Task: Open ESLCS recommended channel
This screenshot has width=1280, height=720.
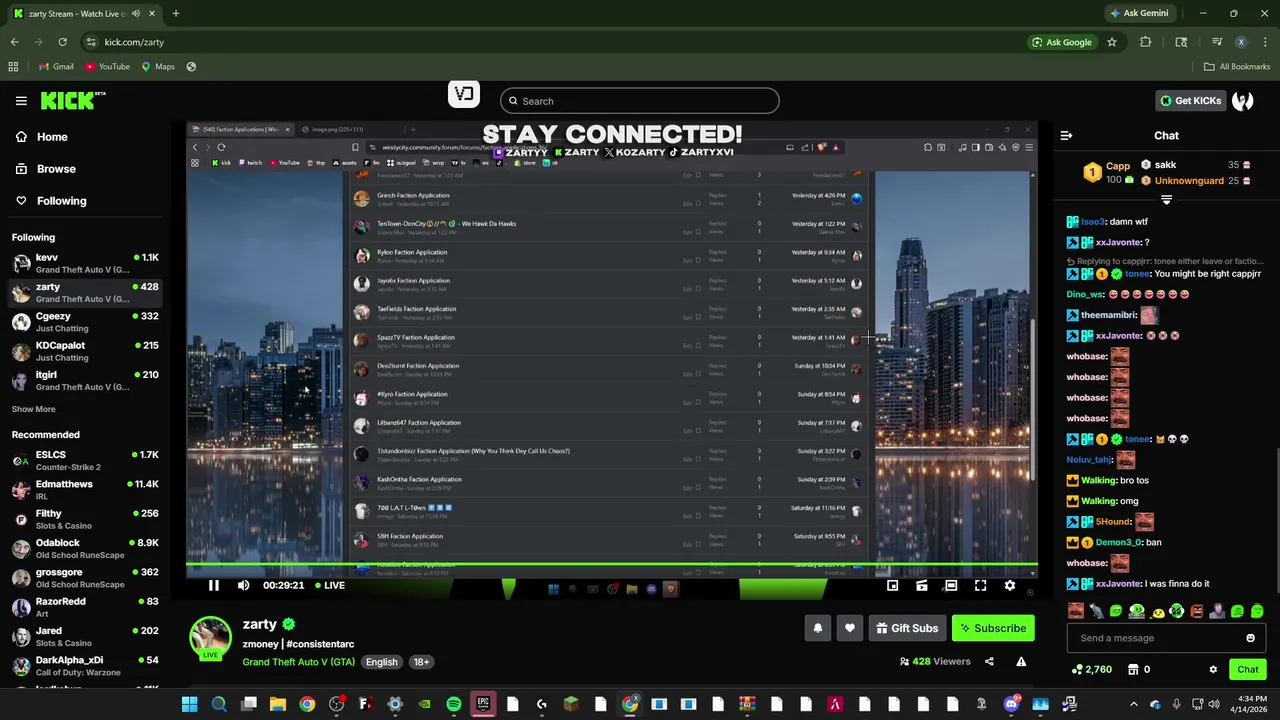Action: point(85,460)
